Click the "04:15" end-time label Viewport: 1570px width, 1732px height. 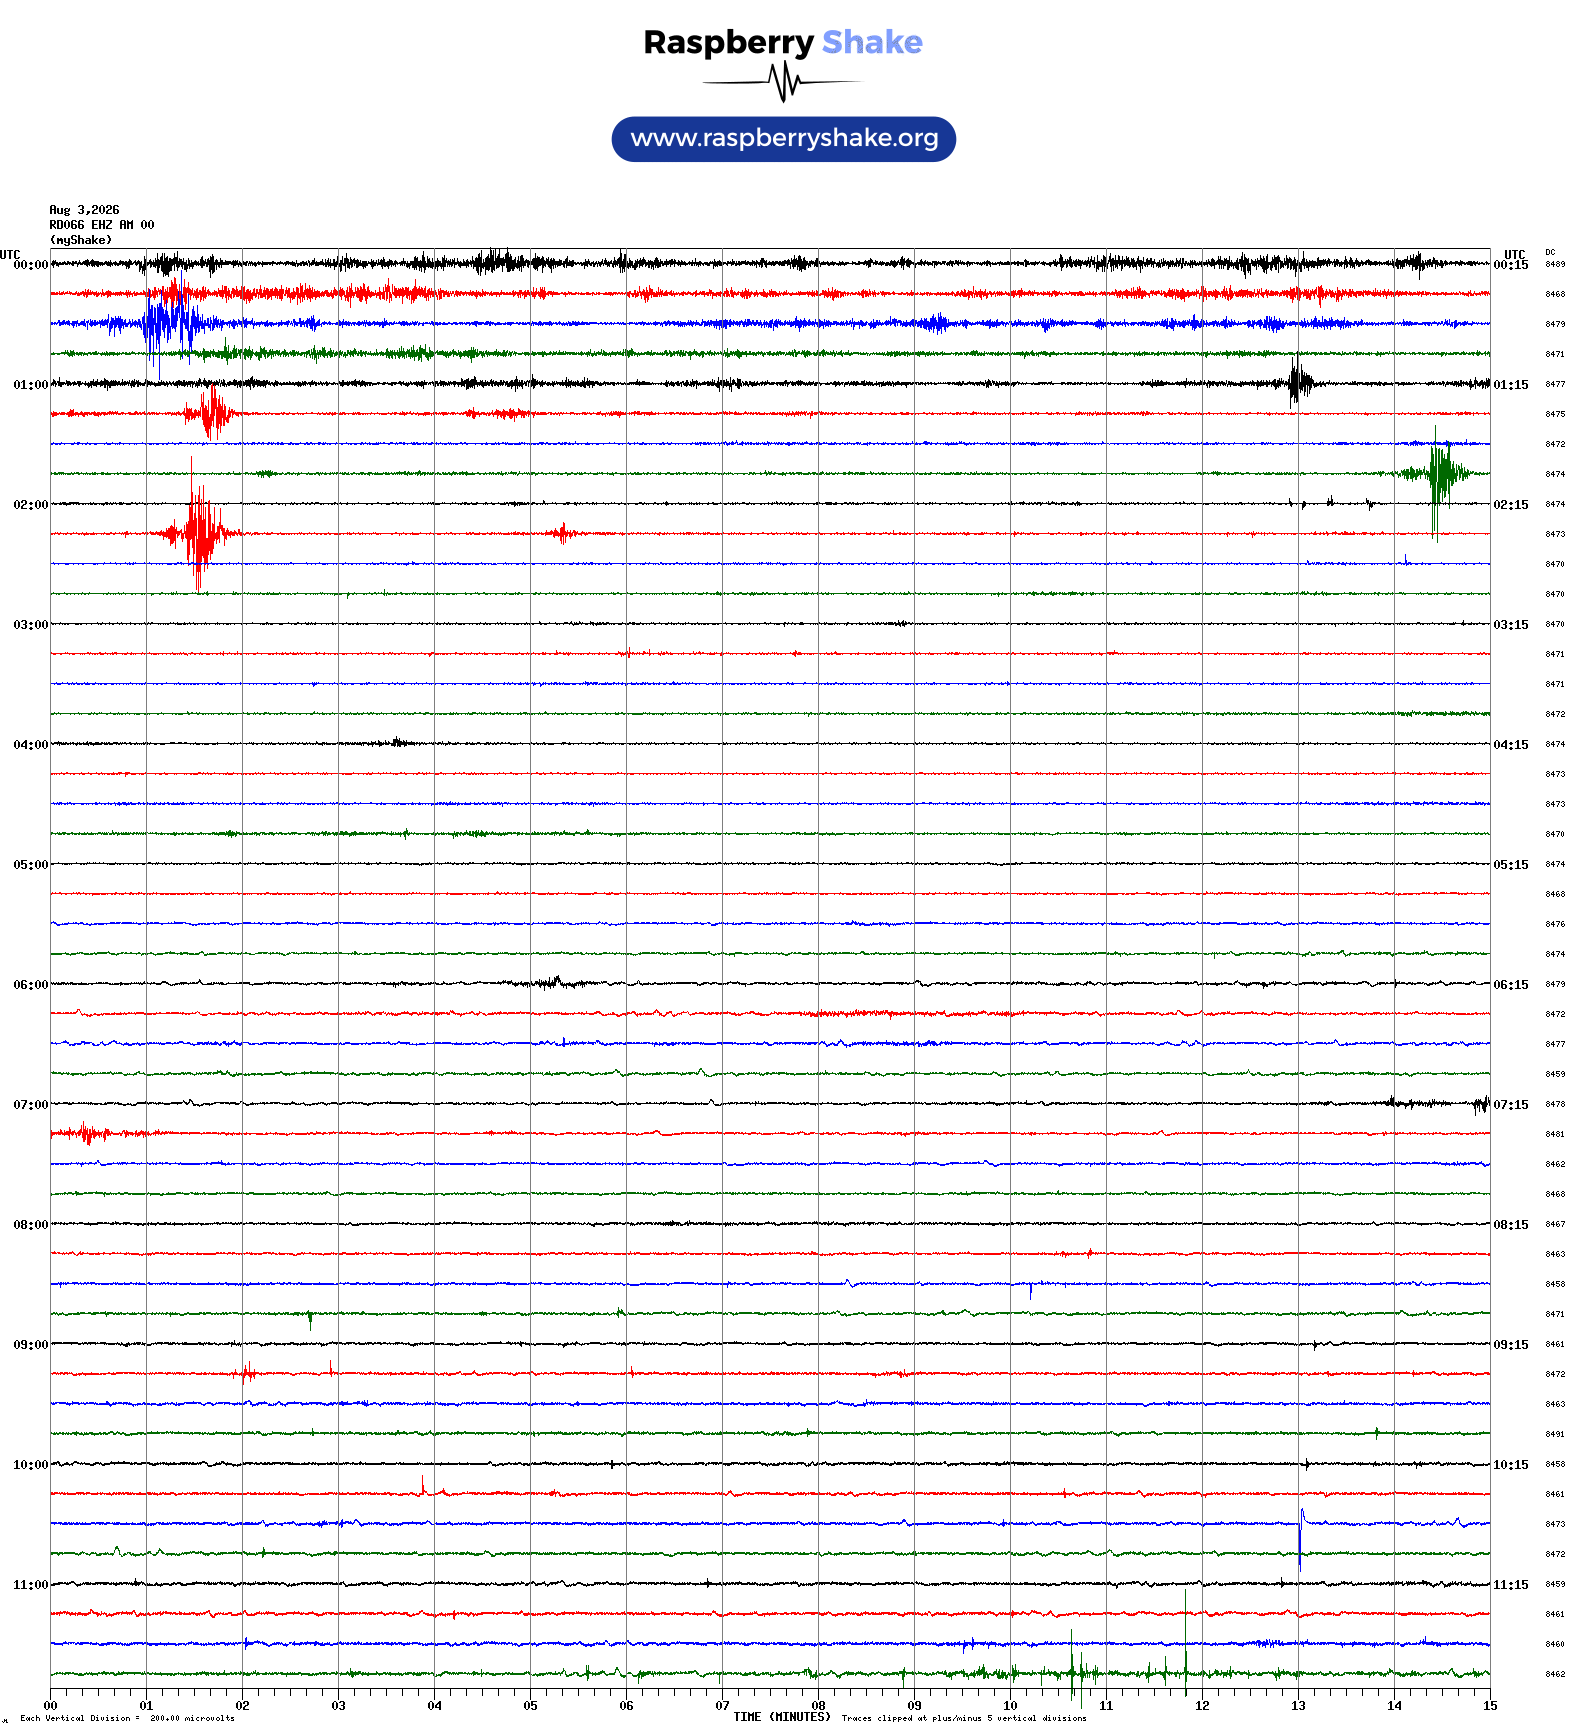coord(1511,745)
